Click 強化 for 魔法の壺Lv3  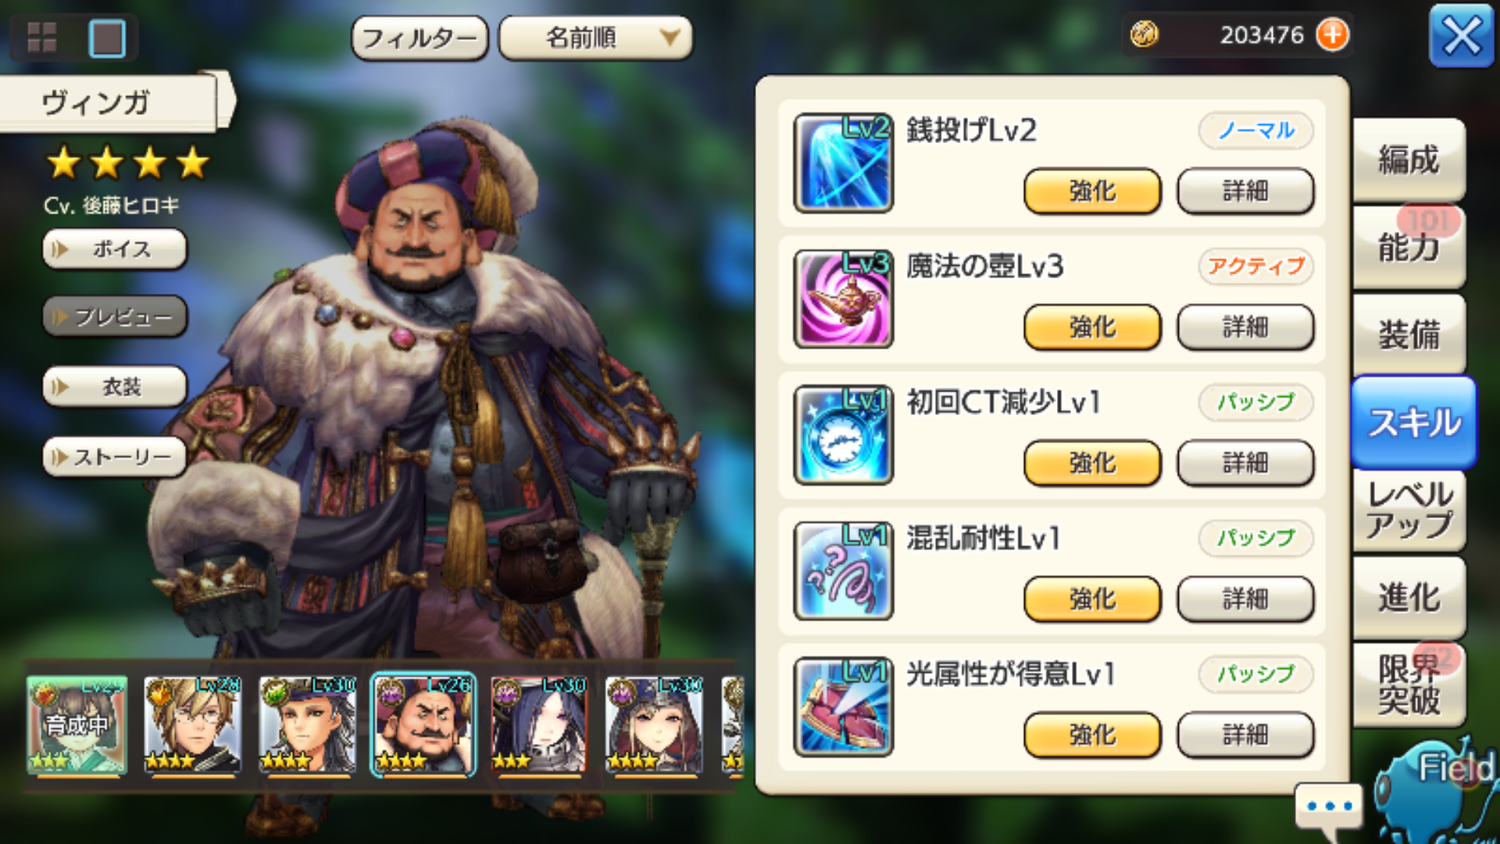[x=1092, y=327]
